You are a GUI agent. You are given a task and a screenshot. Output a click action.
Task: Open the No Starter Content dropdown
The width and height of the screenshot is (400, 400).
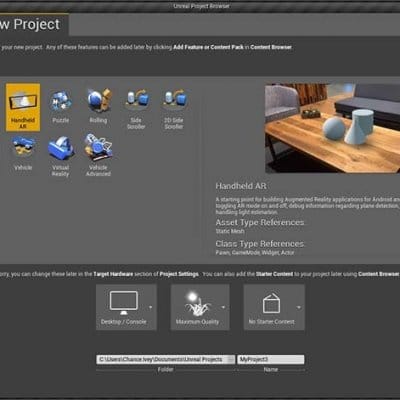274,307
